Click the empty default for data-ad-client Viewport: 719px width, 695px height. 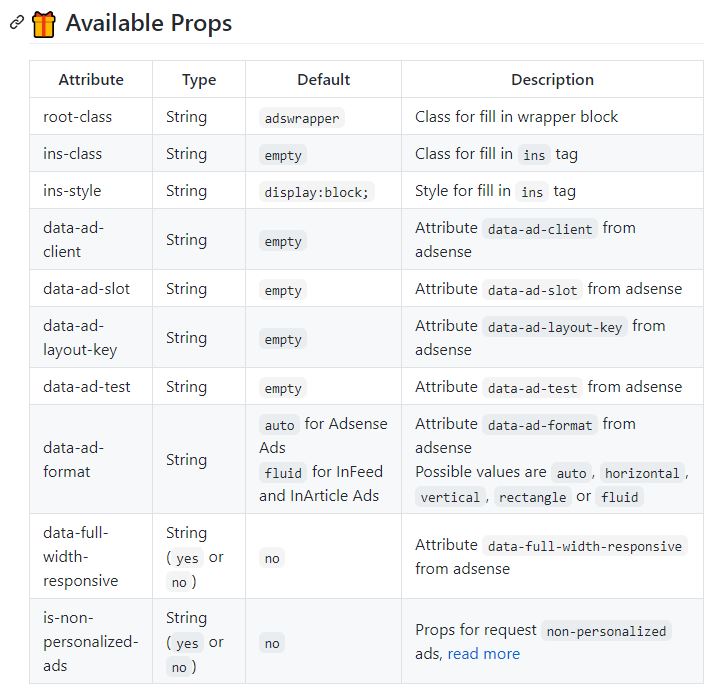point(283,241)
